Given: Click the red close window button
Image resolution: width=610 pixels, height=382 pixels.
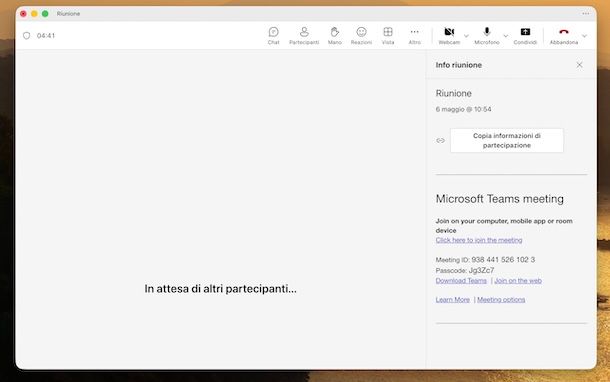Looking at the screenshot, I should [x=23, y=14].
